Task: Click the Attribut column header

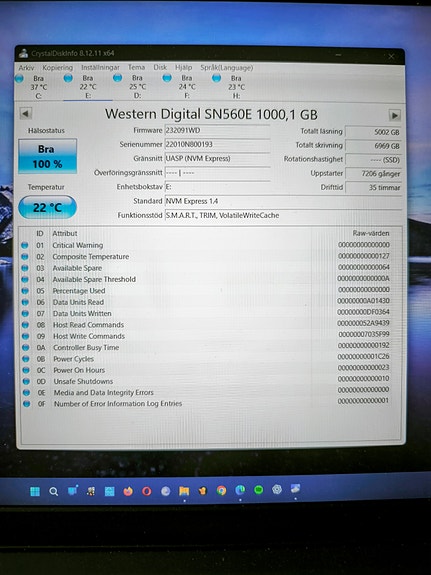Action: pyautogui.click(x=65, y=234)
